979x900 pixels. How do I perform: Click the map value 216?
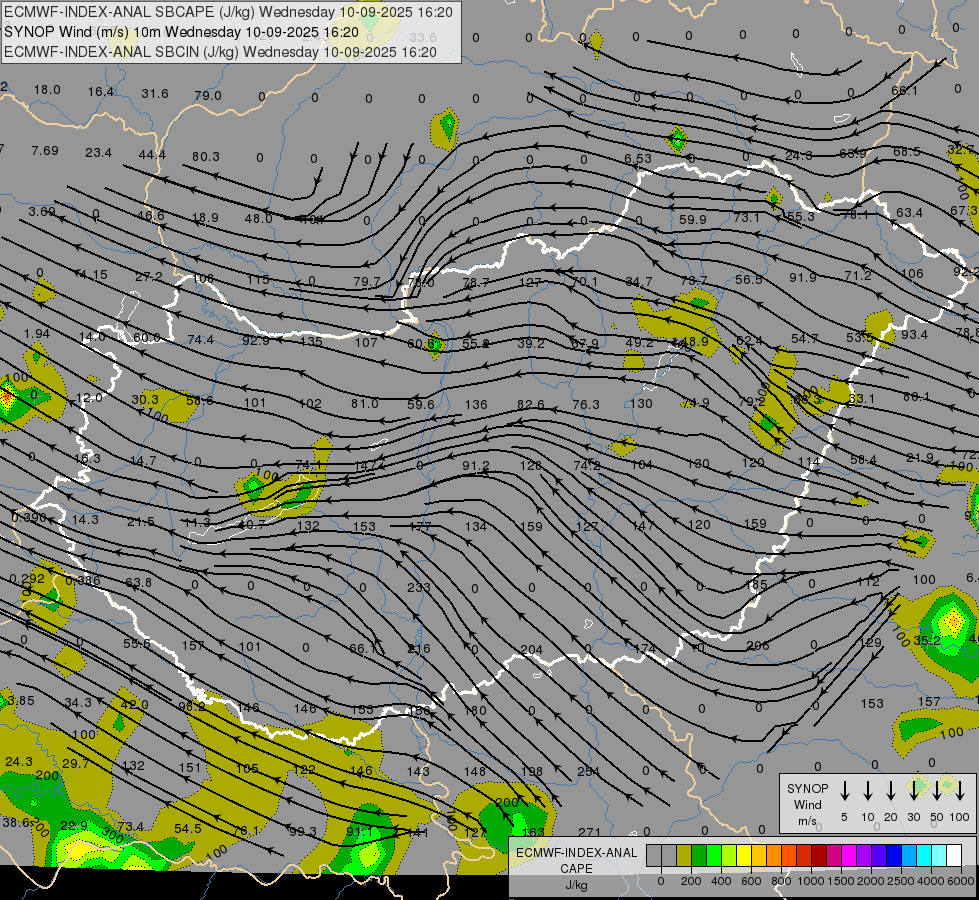coord(418,648)
